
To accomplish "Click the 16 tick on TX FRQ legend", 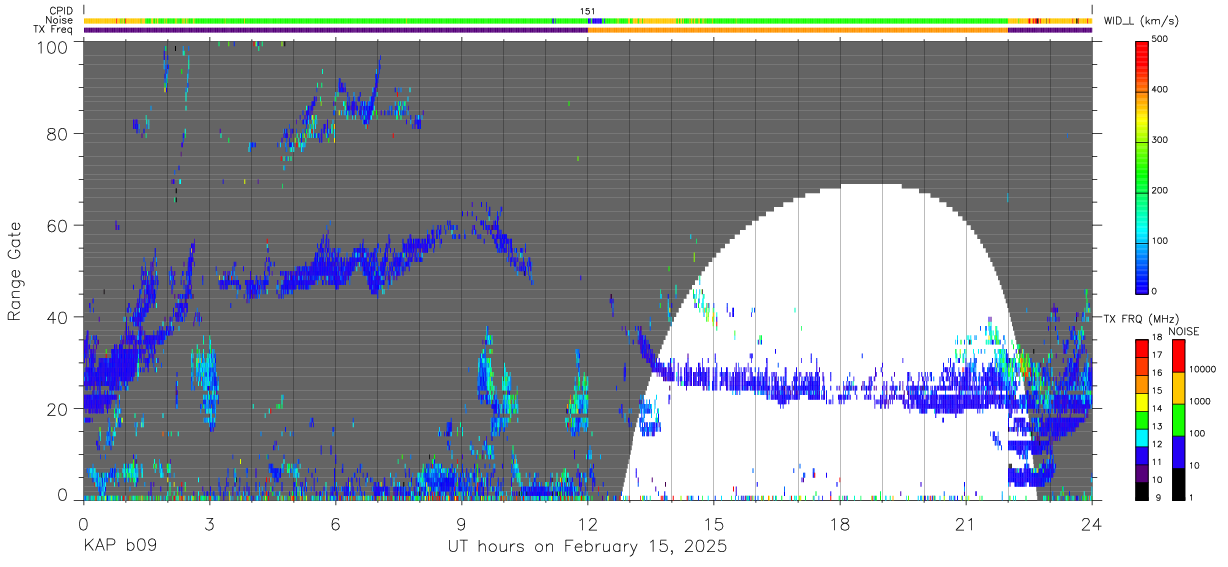I will click(x=1159, y=374).
